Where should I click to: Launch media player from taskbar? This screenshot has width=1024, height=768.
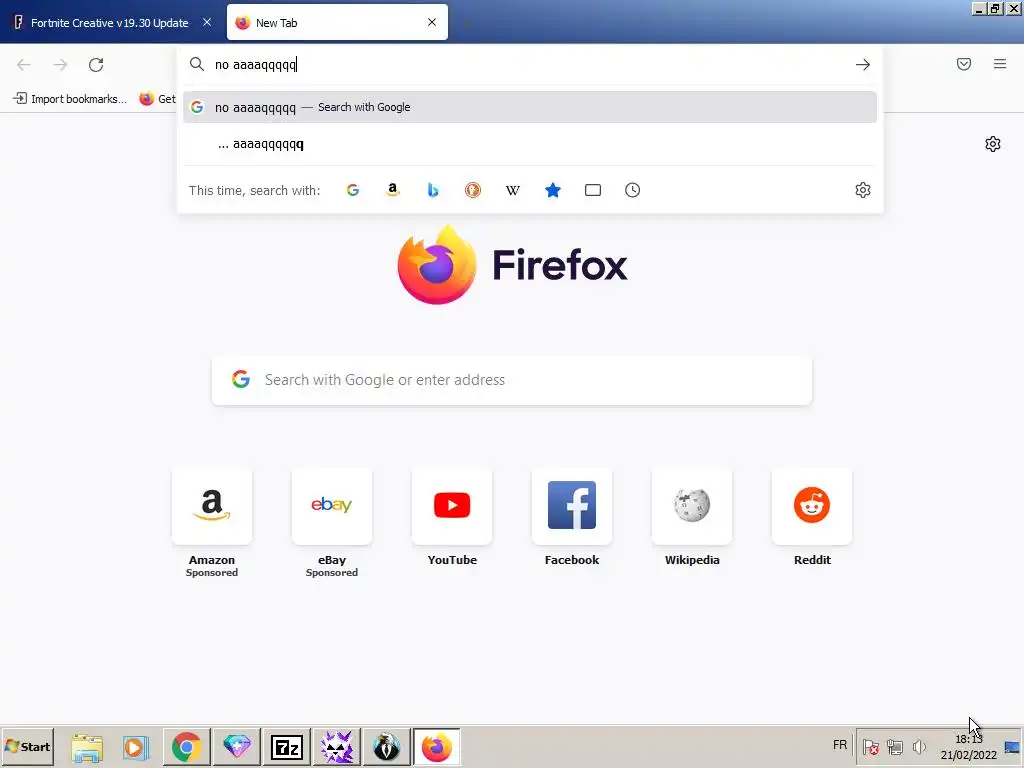click(136, 747)
